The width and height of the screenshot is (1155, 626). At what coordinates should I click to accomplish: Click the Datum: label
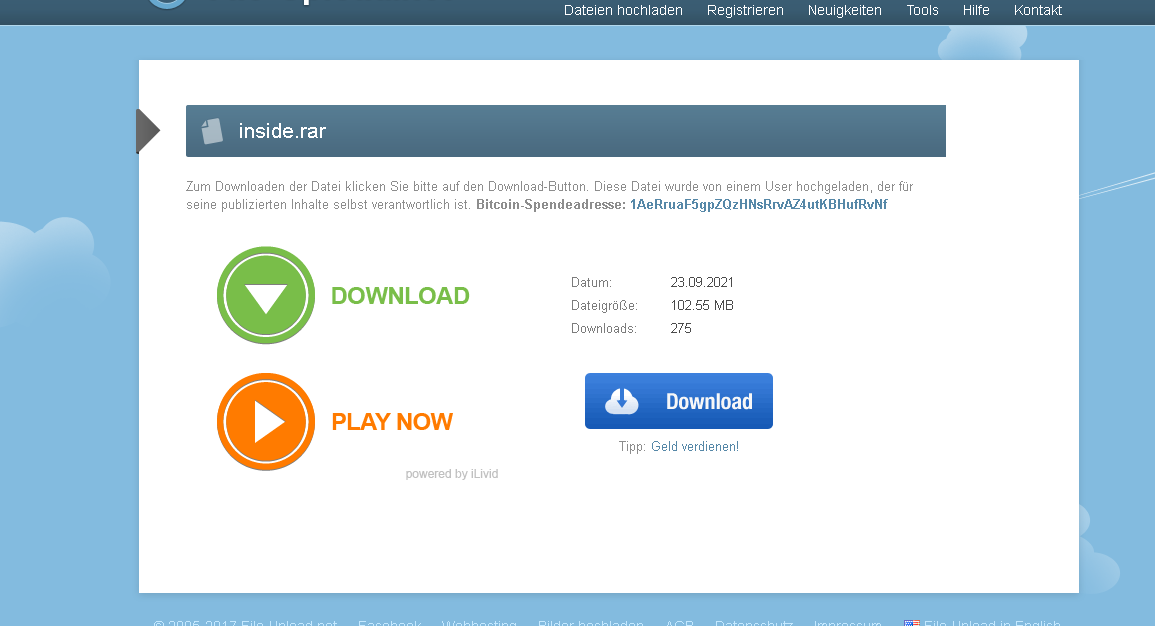[x=591, y=282]
